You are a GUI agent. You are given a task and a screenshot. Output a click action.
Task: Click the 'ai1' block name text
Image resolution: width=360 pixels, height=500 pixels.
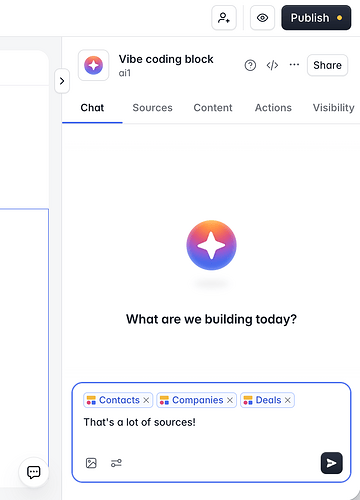[x=125, y=73]
